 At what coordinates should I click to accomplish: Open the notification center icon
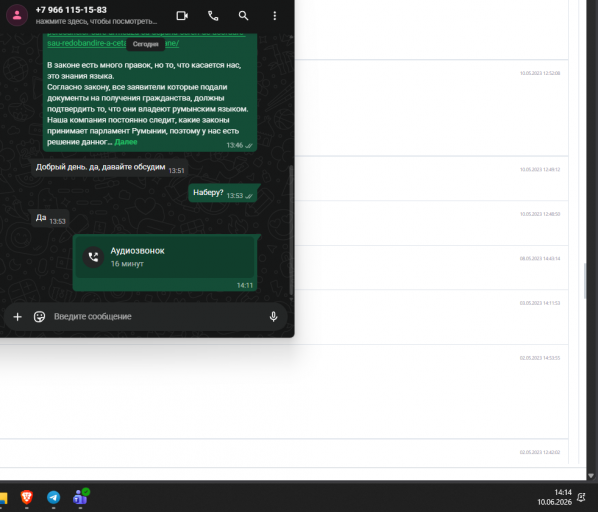coord(581,498)
